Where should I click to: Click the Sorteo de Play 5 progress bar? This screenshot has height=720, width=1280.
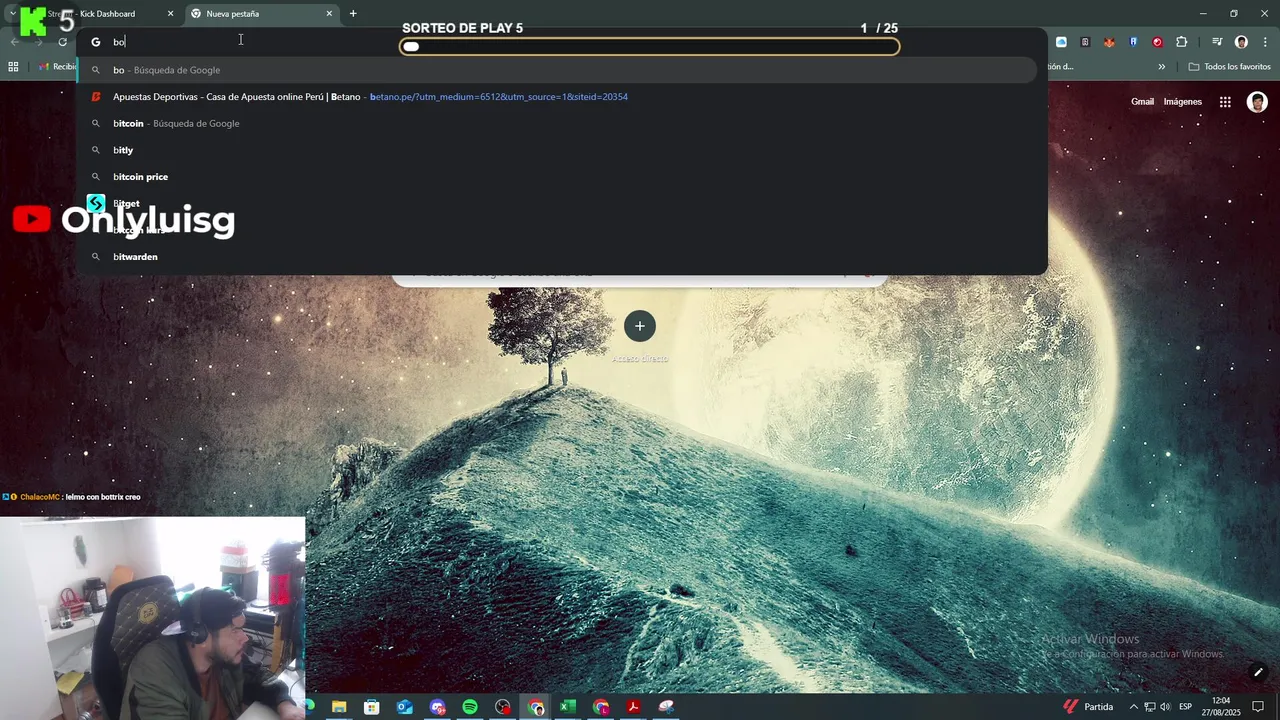[x=649, y=46]
